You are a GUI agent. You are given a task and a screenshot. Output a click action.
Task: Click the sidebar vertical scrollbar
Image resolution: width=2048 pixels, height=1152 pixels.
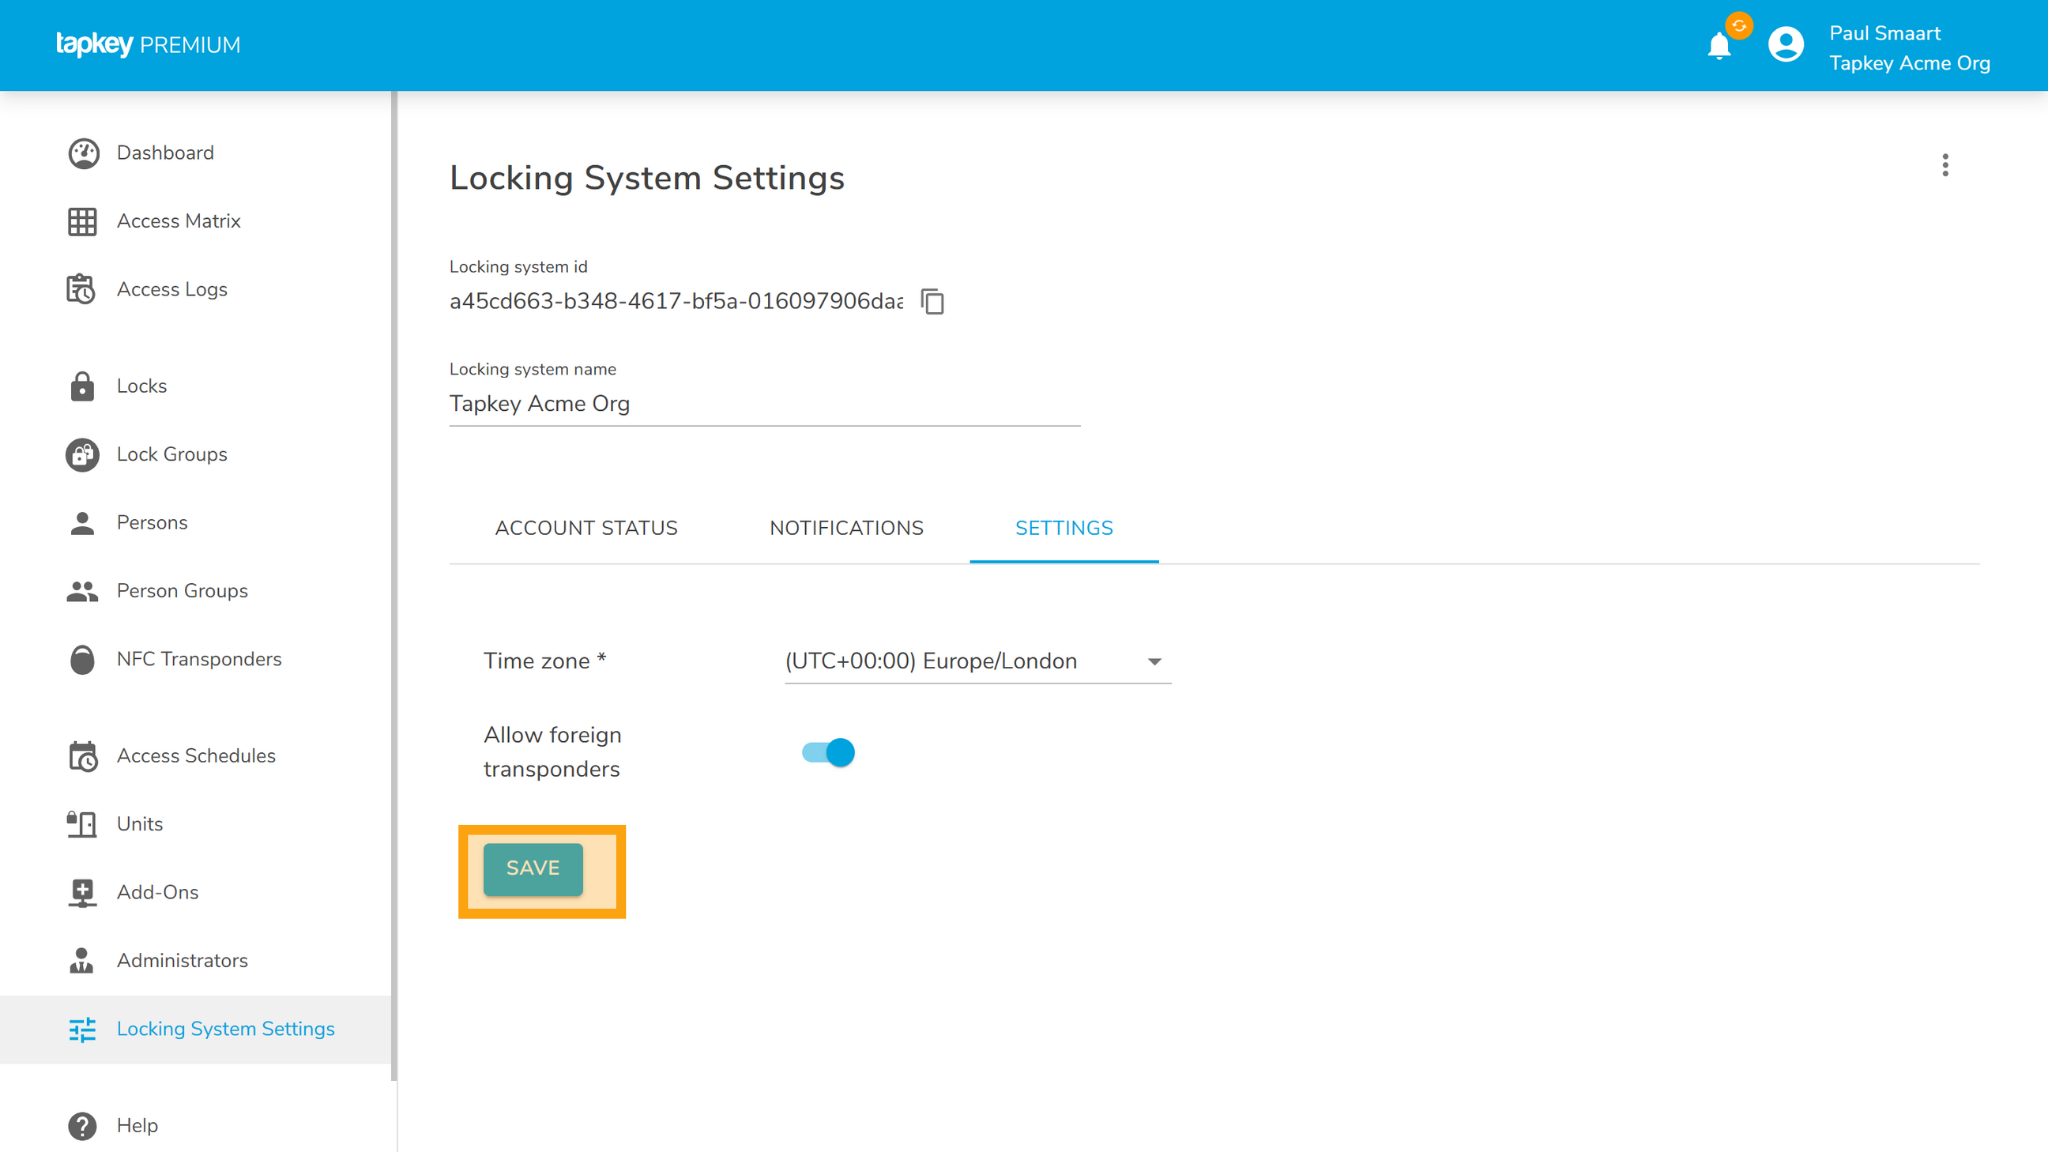point(394,586)
